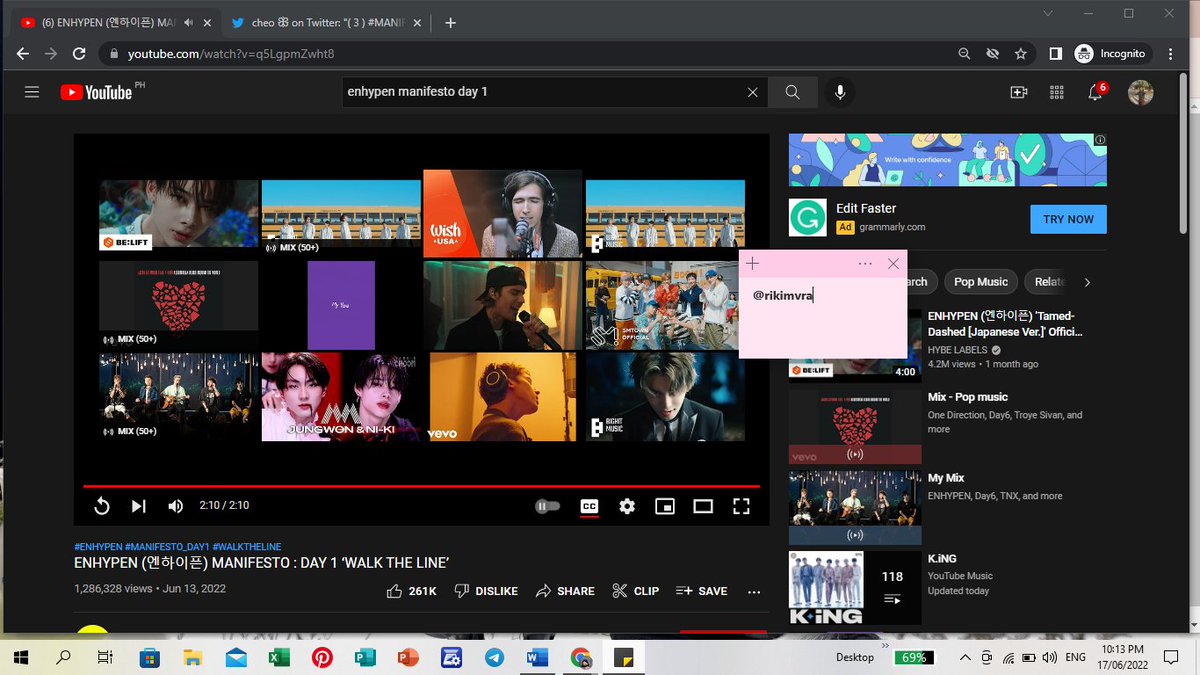Add a new sticky note with plus
This screenshot has width=1200, height=675.
click(x=753, y=263)
